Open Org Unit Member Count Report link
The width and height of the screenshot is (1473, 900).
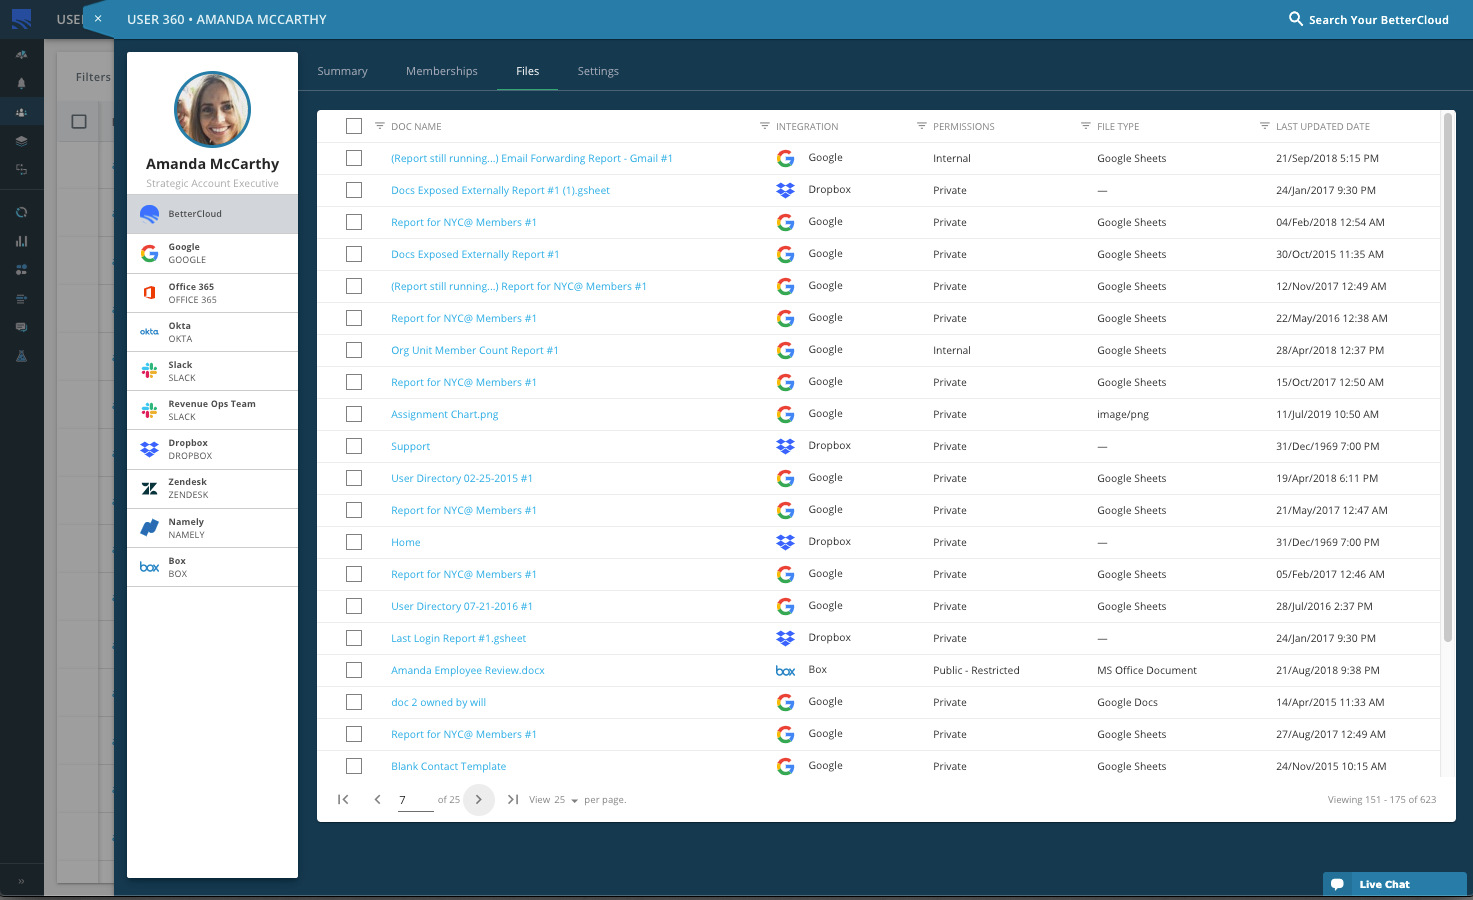474,350
